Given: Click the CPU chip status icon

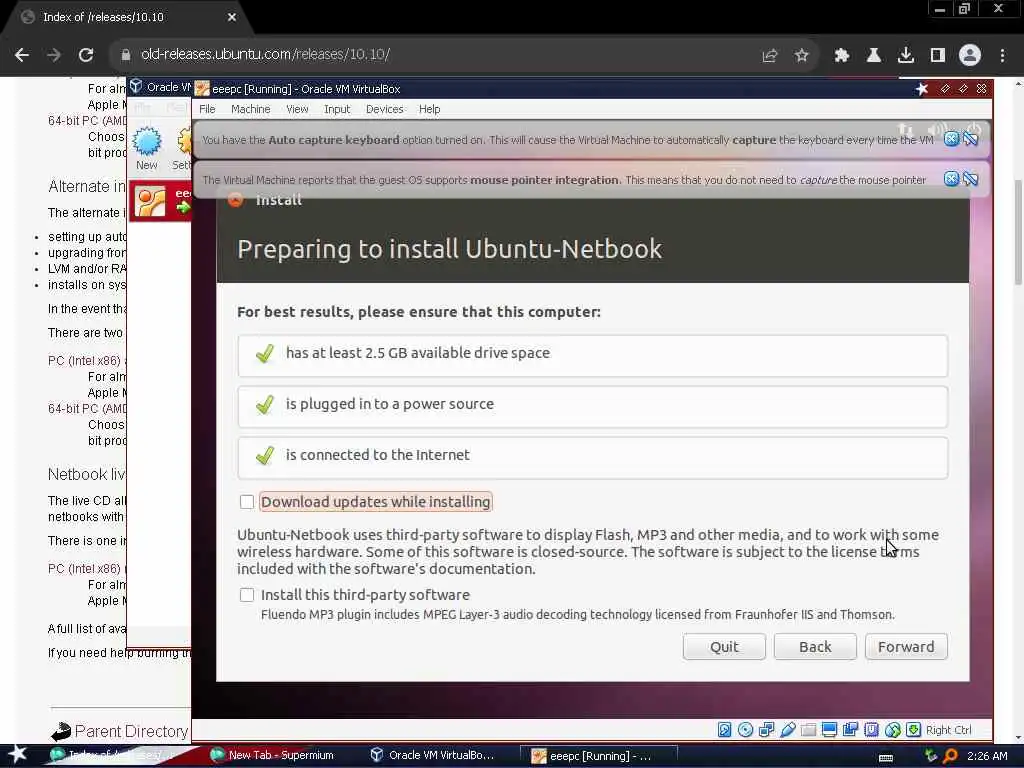Looking at the screenshot, I should 871,730.
